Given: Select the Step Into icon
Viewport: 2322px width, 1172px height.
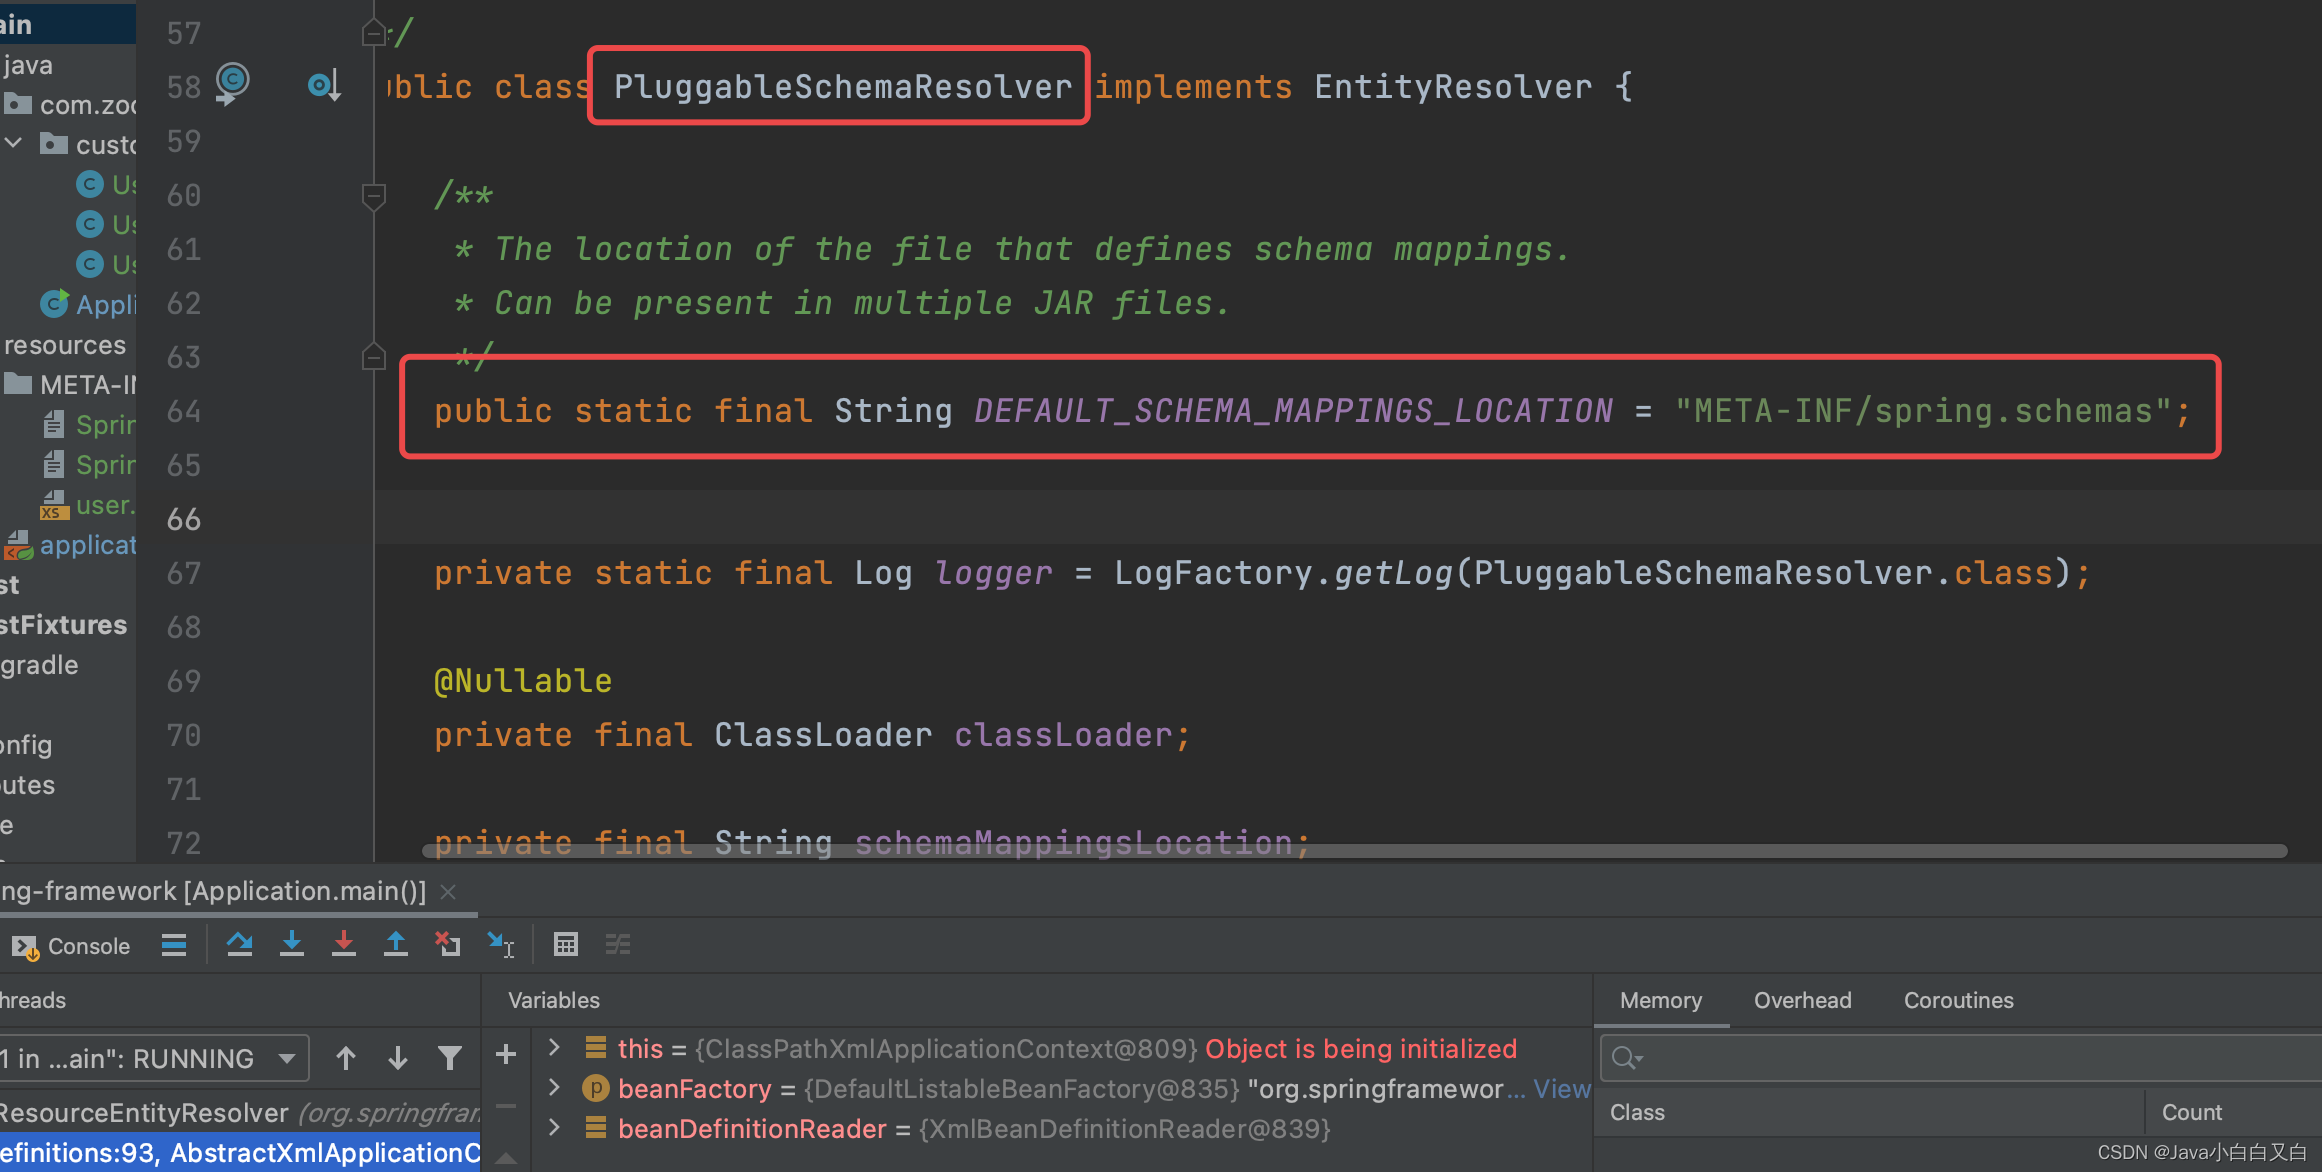Looking at the screenshot, I should tap(292, 944).
